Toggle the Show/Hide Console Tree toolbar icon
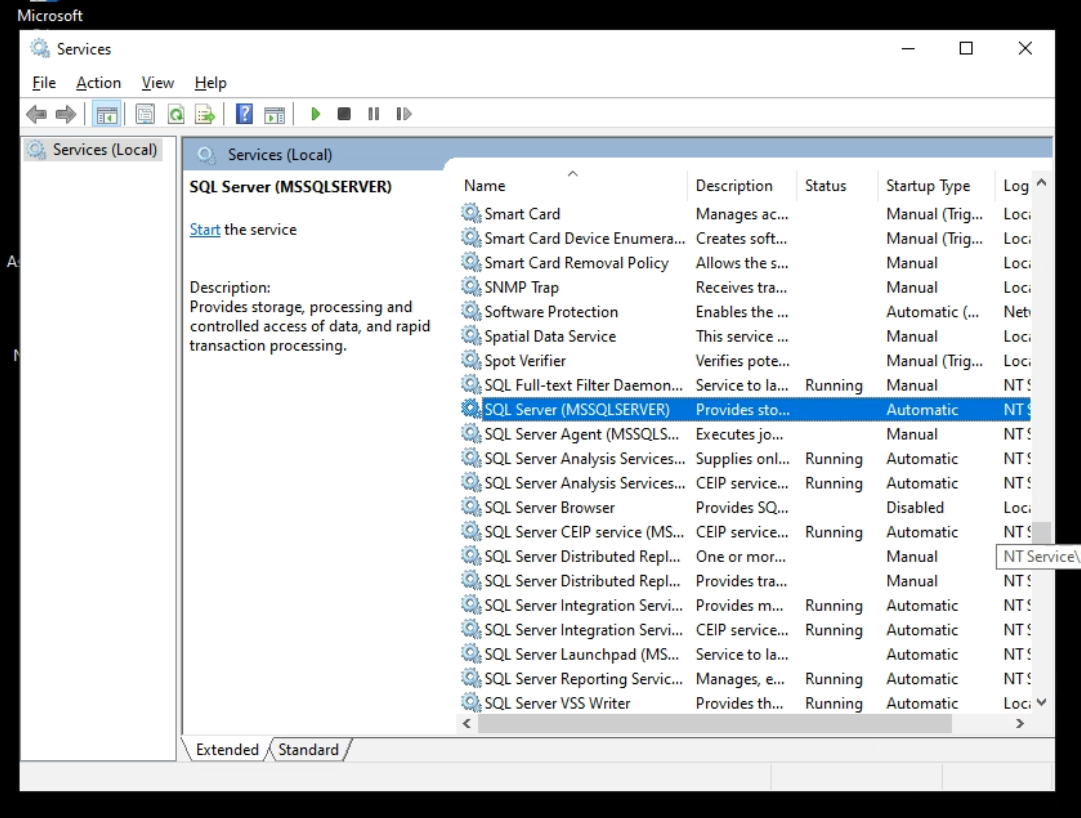1081x818 pixels. tap(107, 114)
